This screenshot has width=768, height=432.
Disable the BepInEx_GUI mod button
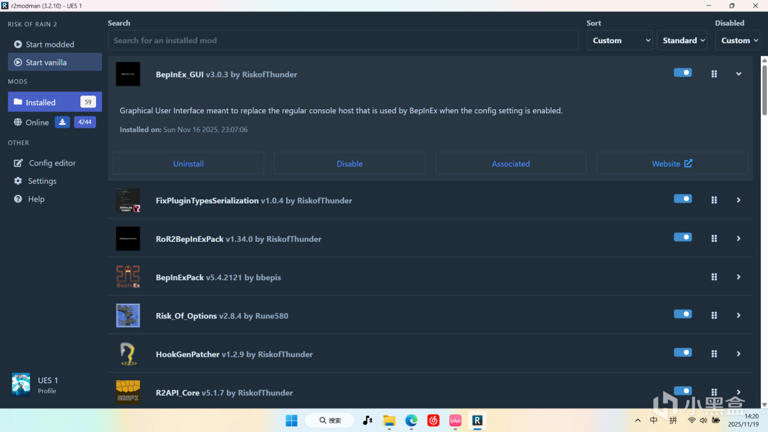350,164
